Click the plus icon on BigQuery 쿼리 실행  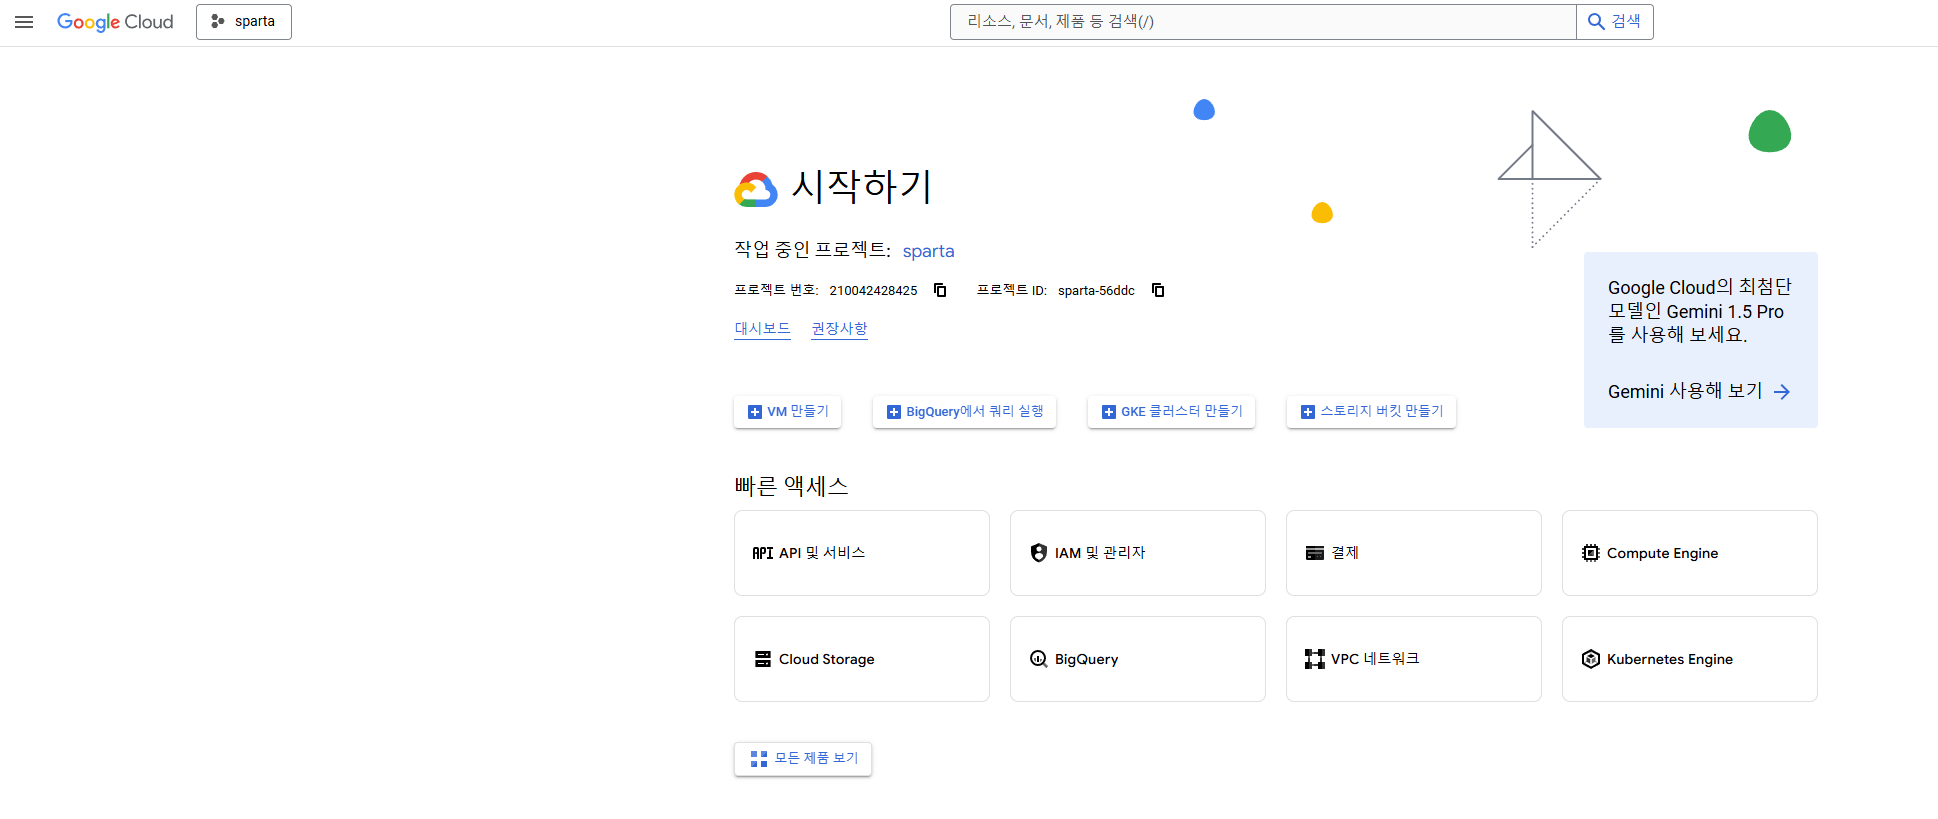pyautogui.click(x=894, y=412)
